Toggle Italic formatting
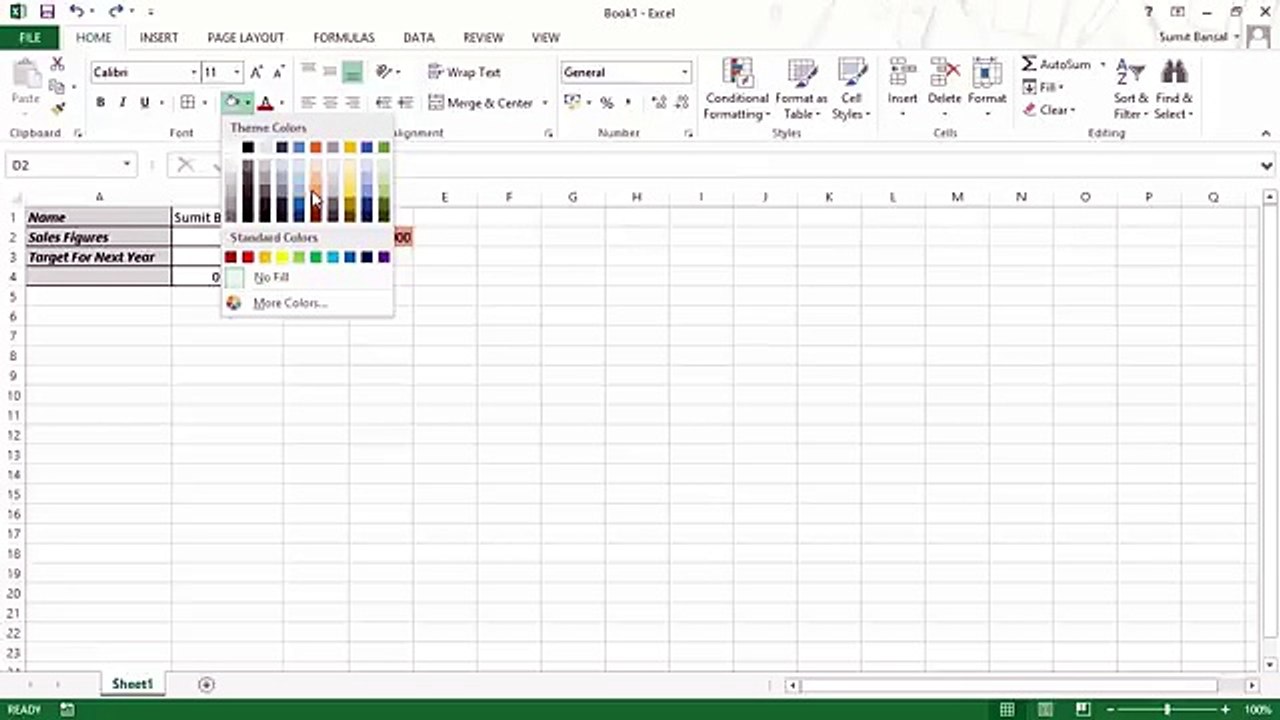Image resolution: width=1280 pixels, height=720 pixels. pyautogui.click(x=122, y=102)
